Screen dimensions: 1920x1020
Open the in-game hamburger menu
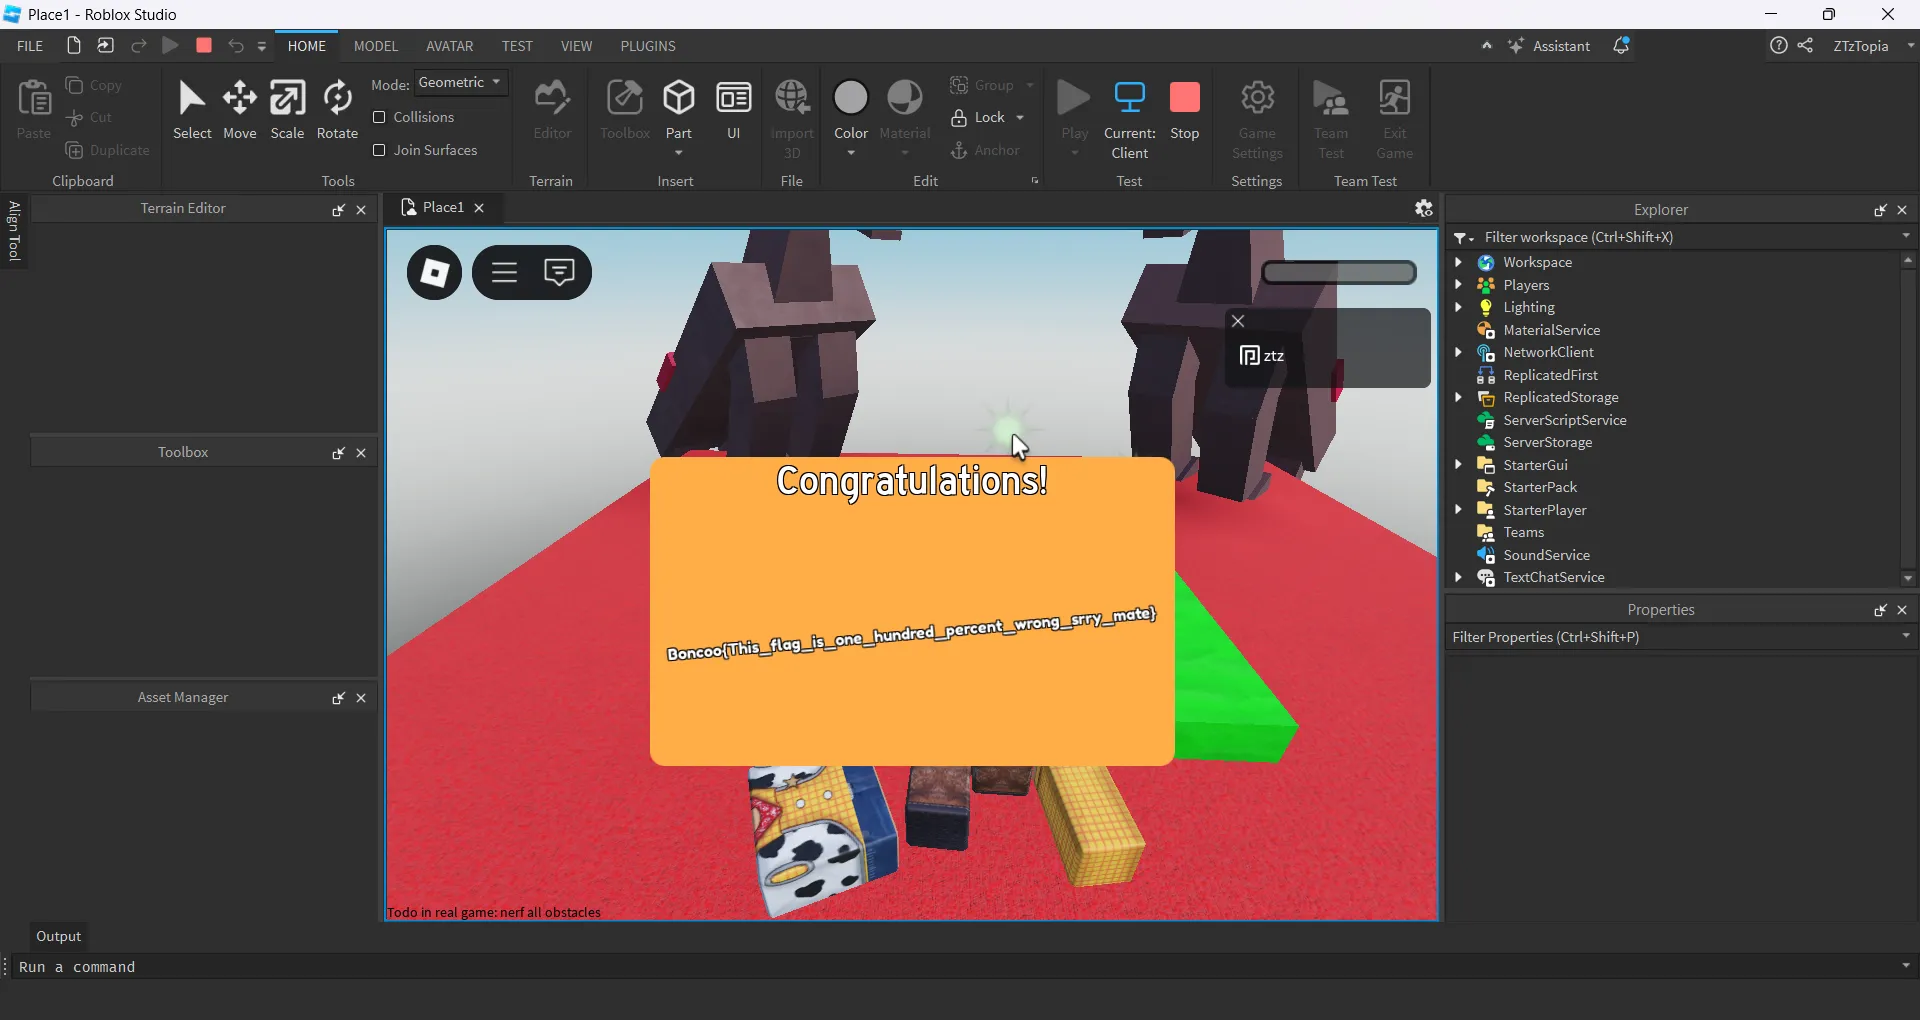coord(504,272)
